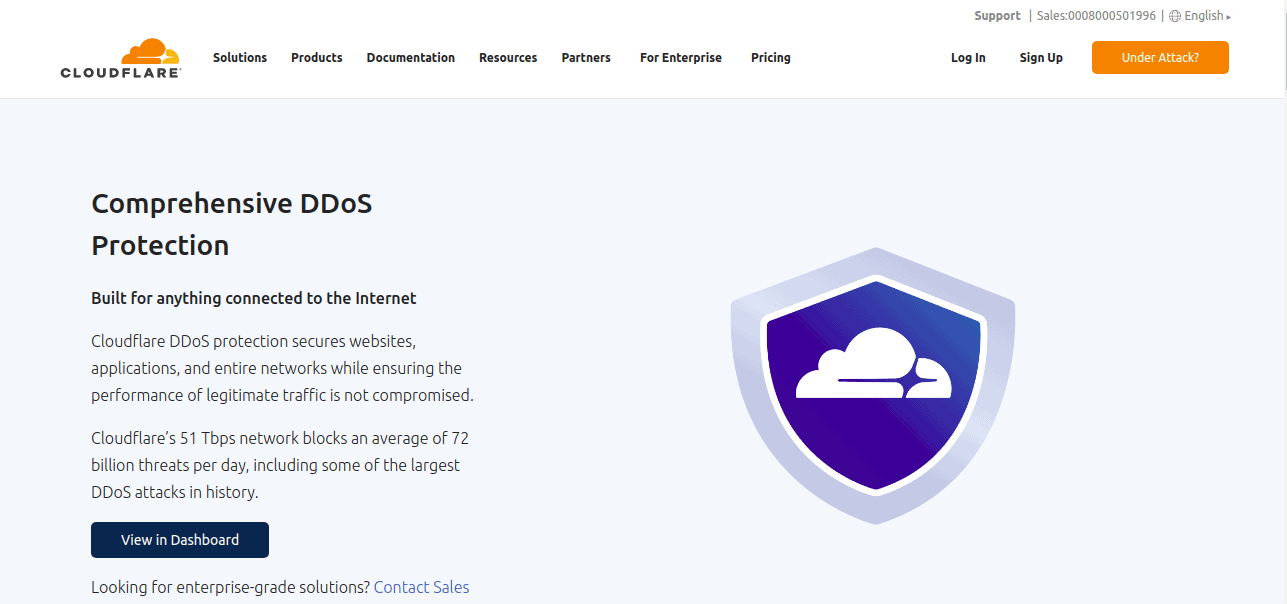Open the Documentation menu
The image size is (1287, 604).
coord(411,58)
